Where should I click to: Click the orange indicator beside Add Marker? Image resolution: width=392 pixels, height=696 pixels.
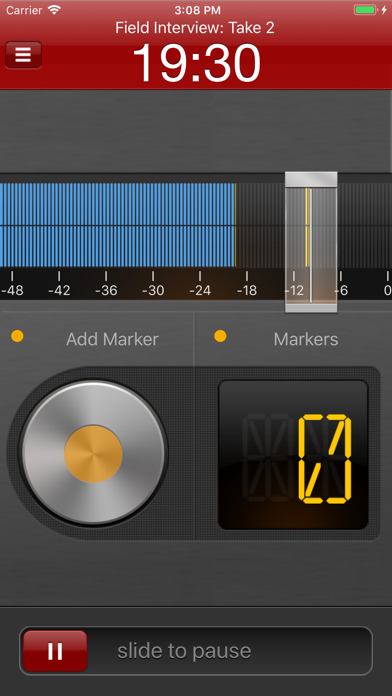coord(17,336)
